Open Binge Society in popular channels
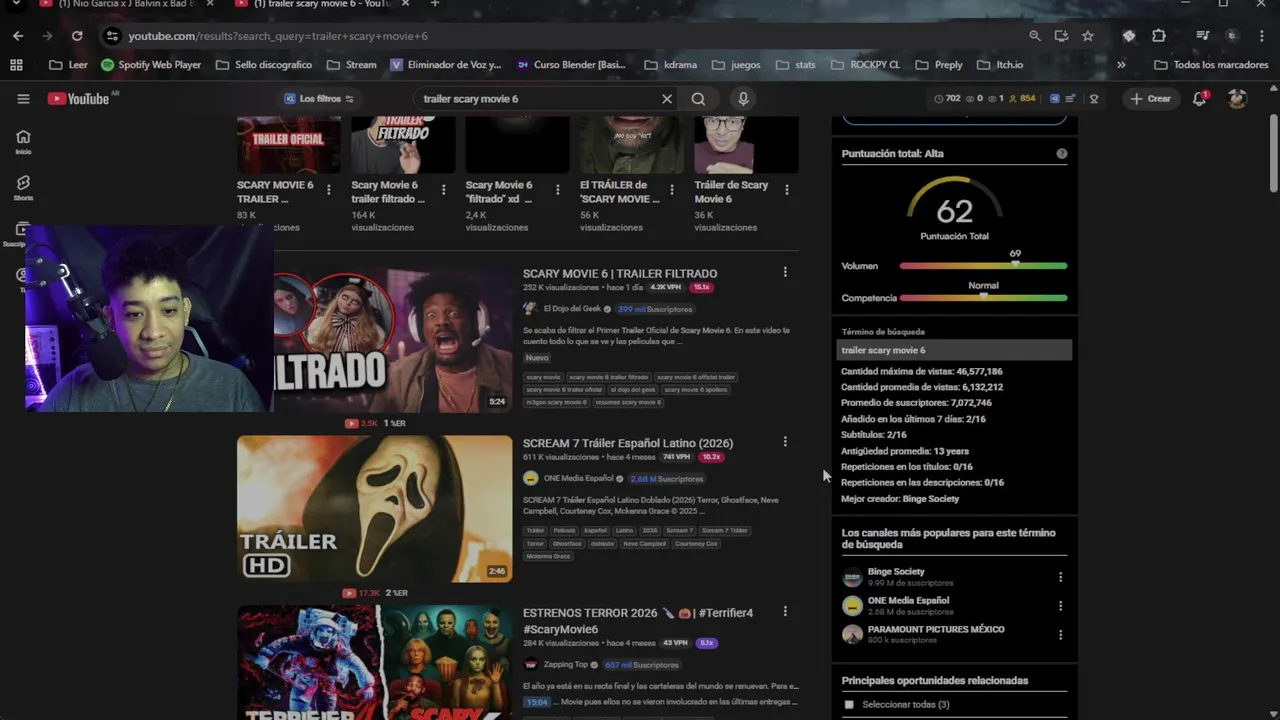 point(896,571)
